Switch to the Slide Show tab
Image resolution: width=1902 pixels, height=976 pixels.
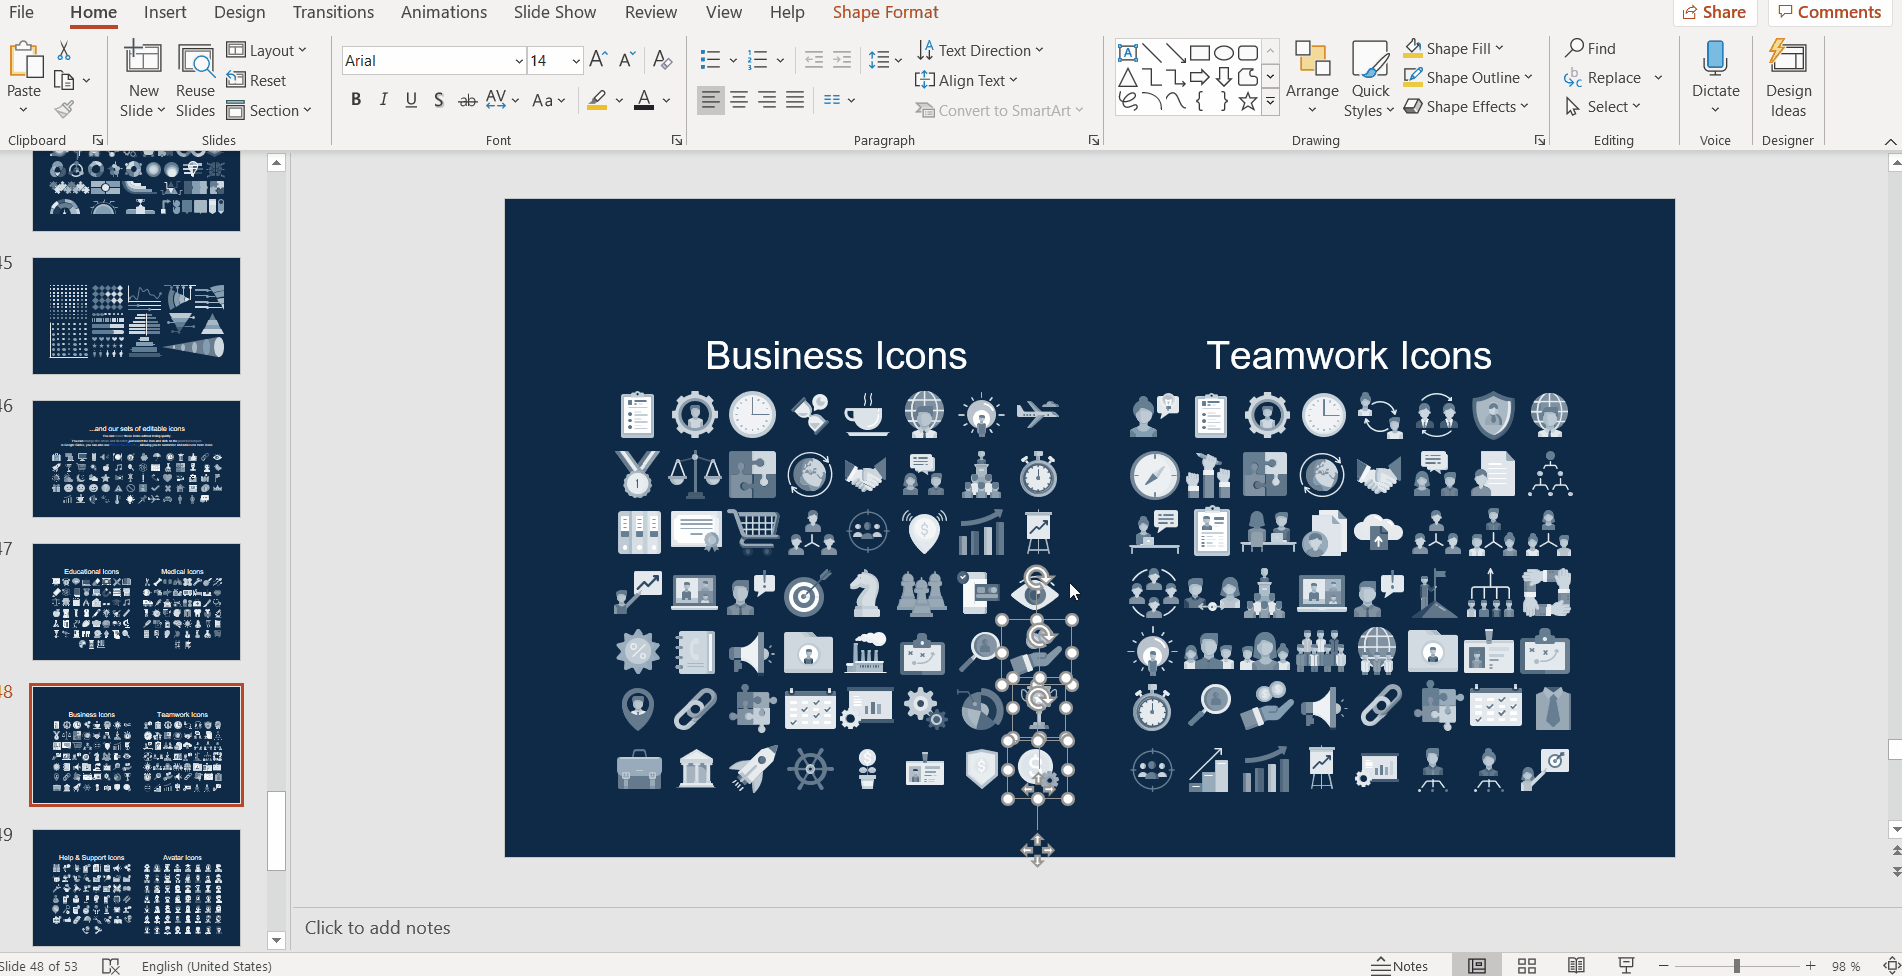[x=554, y=12]
